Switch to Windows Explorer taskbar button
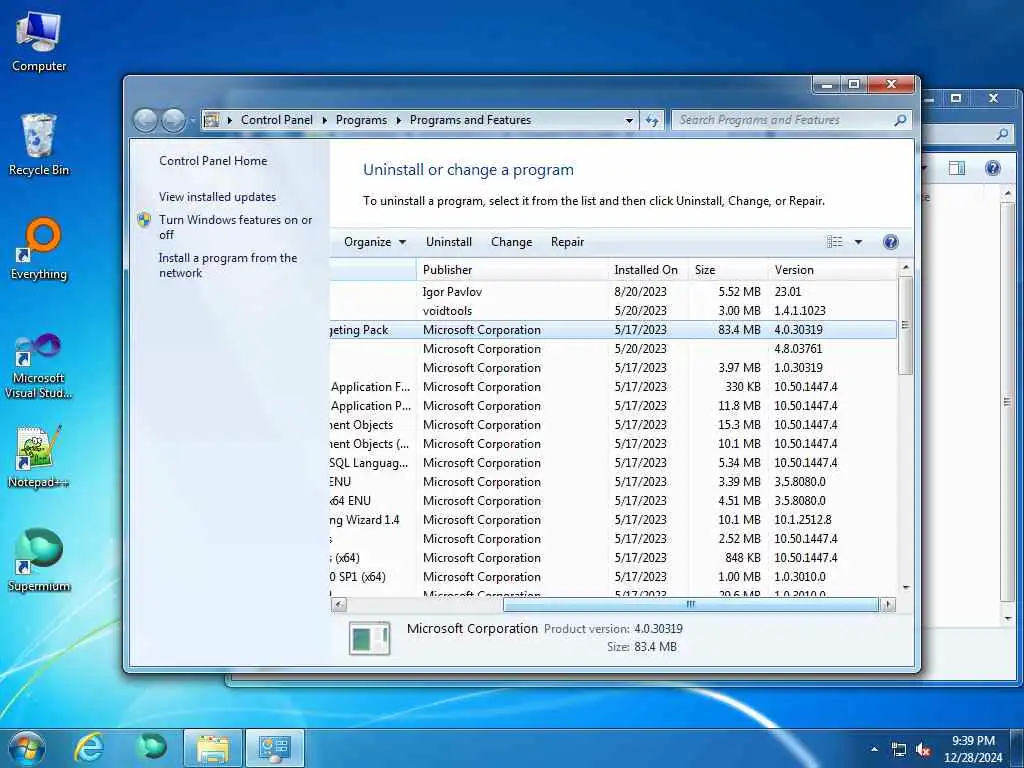1024x768 pixels. coord(213,748)
